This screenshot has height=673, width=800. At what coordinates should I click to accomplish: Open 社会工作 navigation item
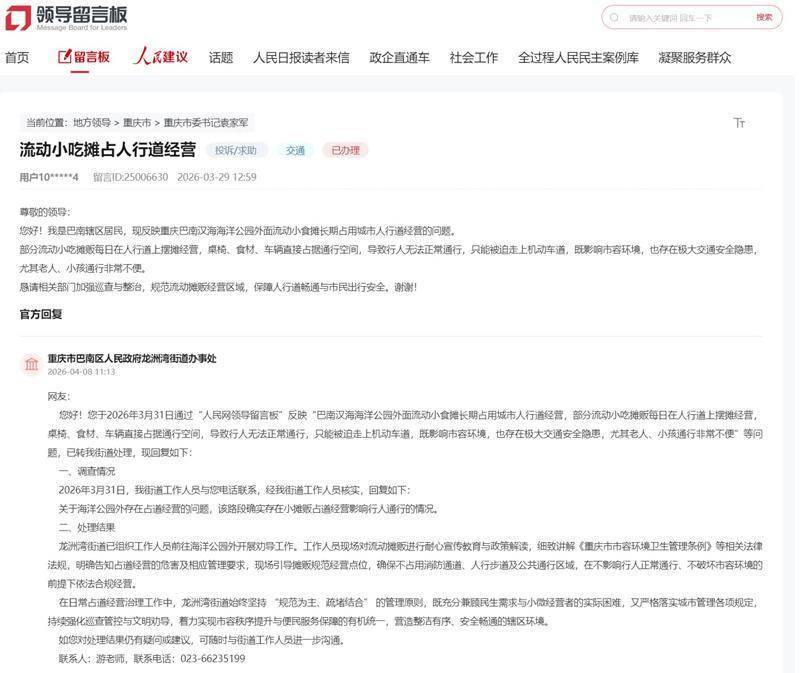[473, 57]
